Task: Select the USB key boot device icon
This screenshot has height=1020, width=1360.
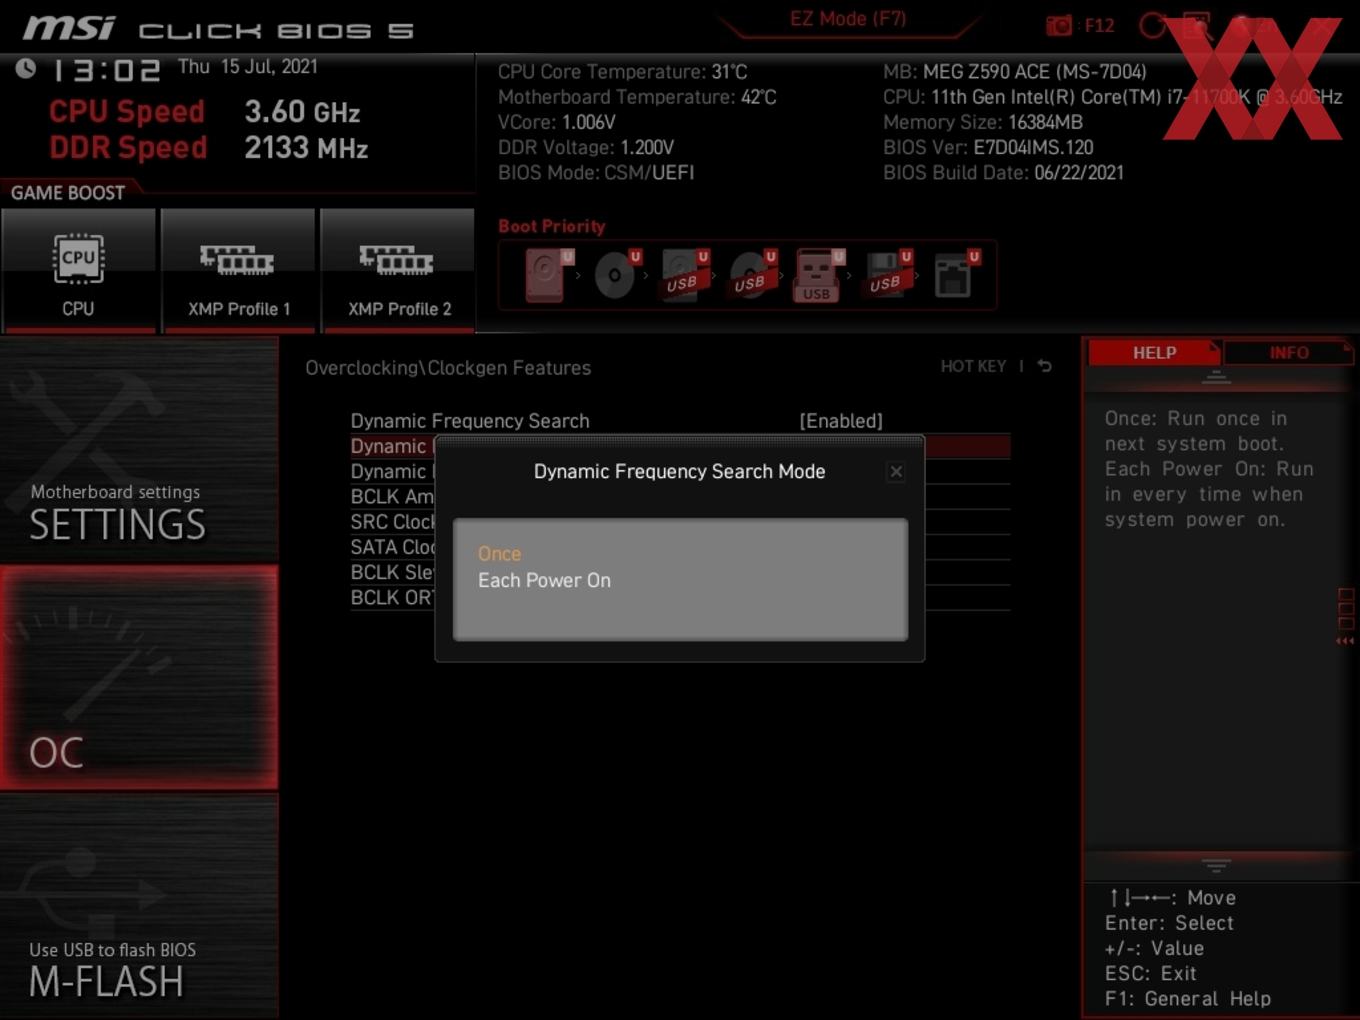Action: [819, 274]
